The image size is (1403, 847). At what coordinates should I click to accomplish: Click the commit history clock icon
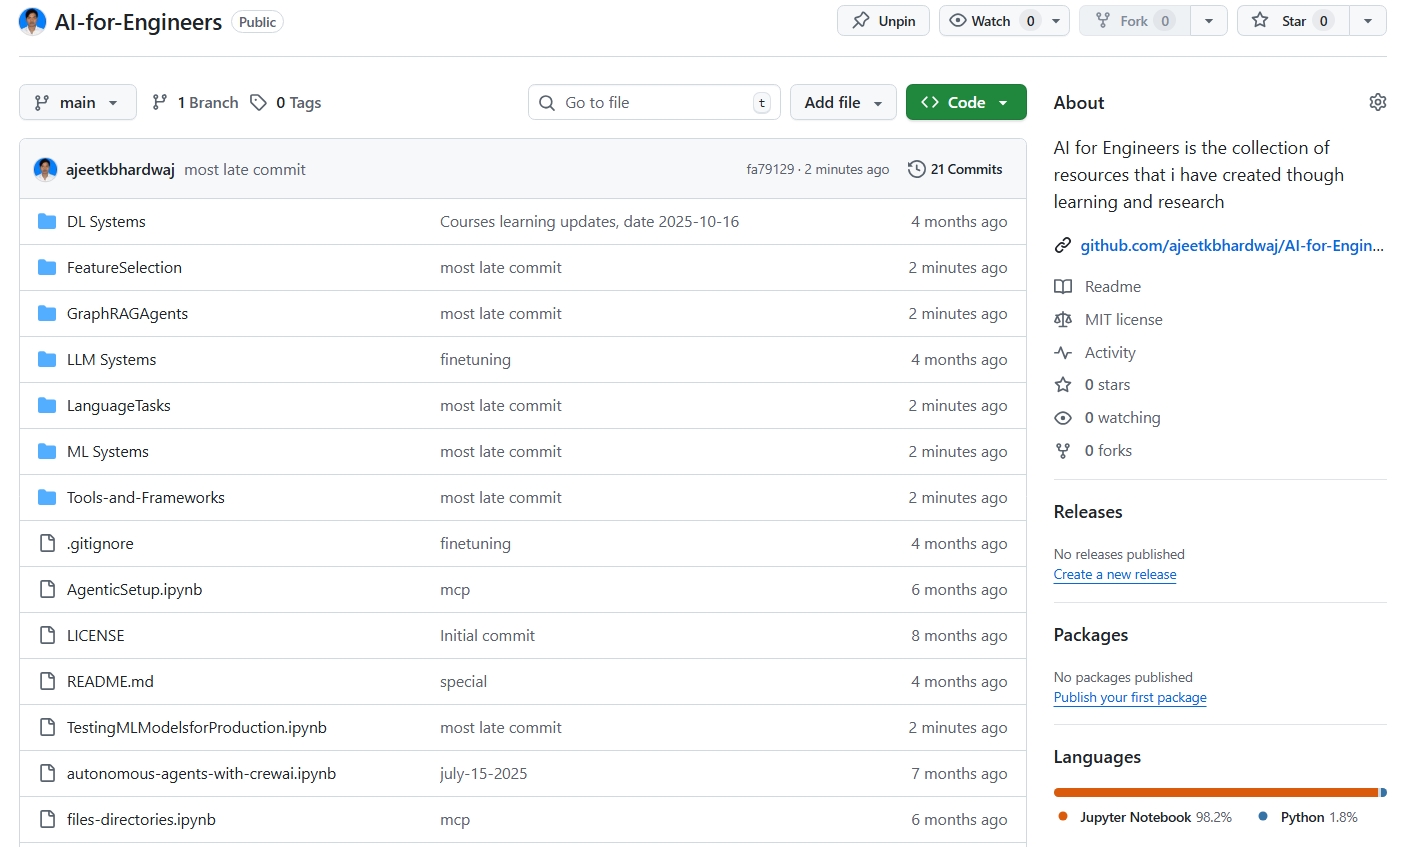[916, 169]
